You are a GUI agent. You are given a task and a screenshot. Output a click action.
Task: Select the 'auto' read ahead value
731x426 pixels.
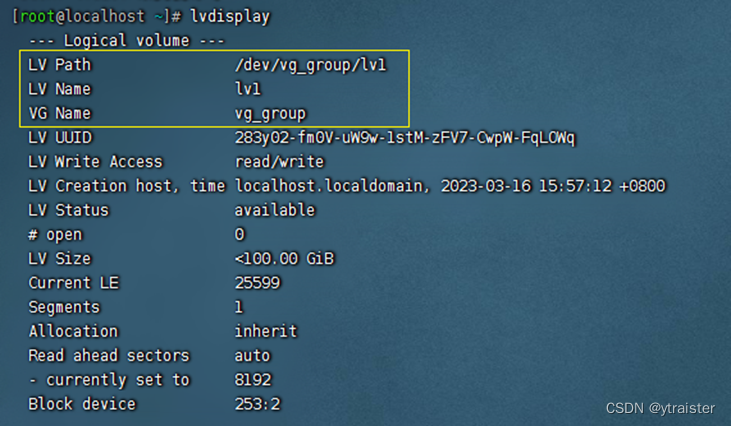252,356
